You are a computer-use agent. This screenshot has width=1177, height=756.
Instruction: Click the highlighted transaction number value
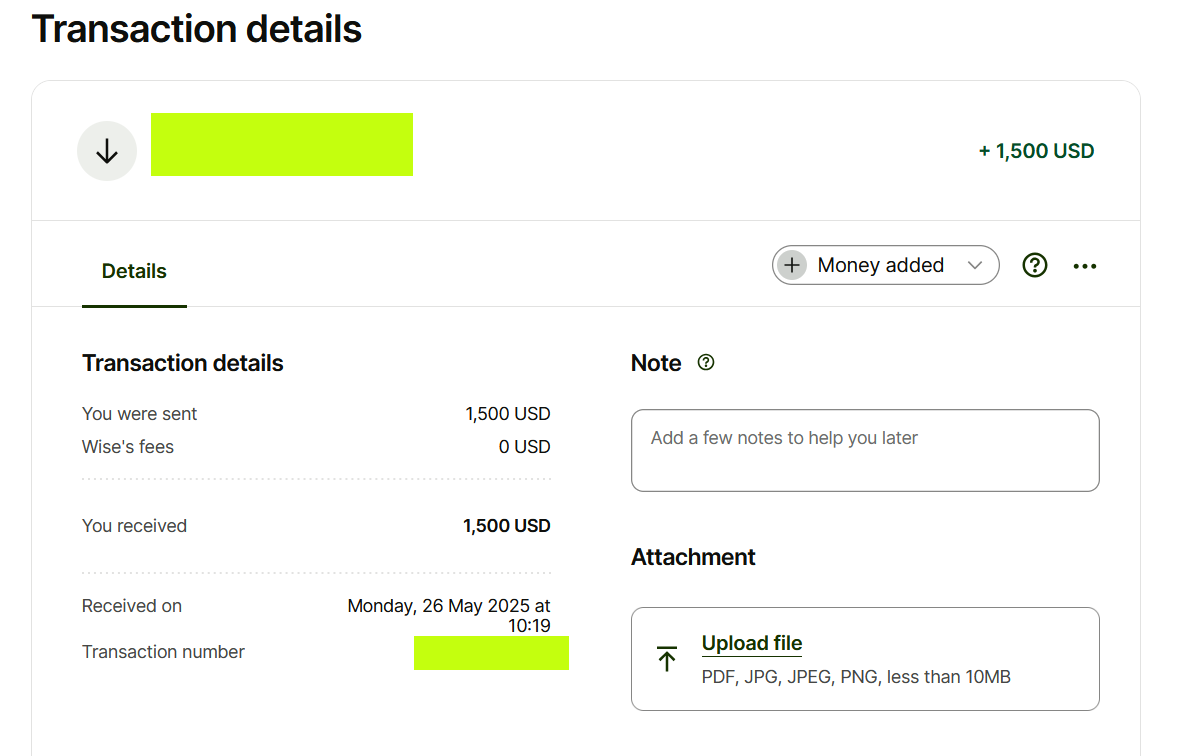tap(491, 653)
